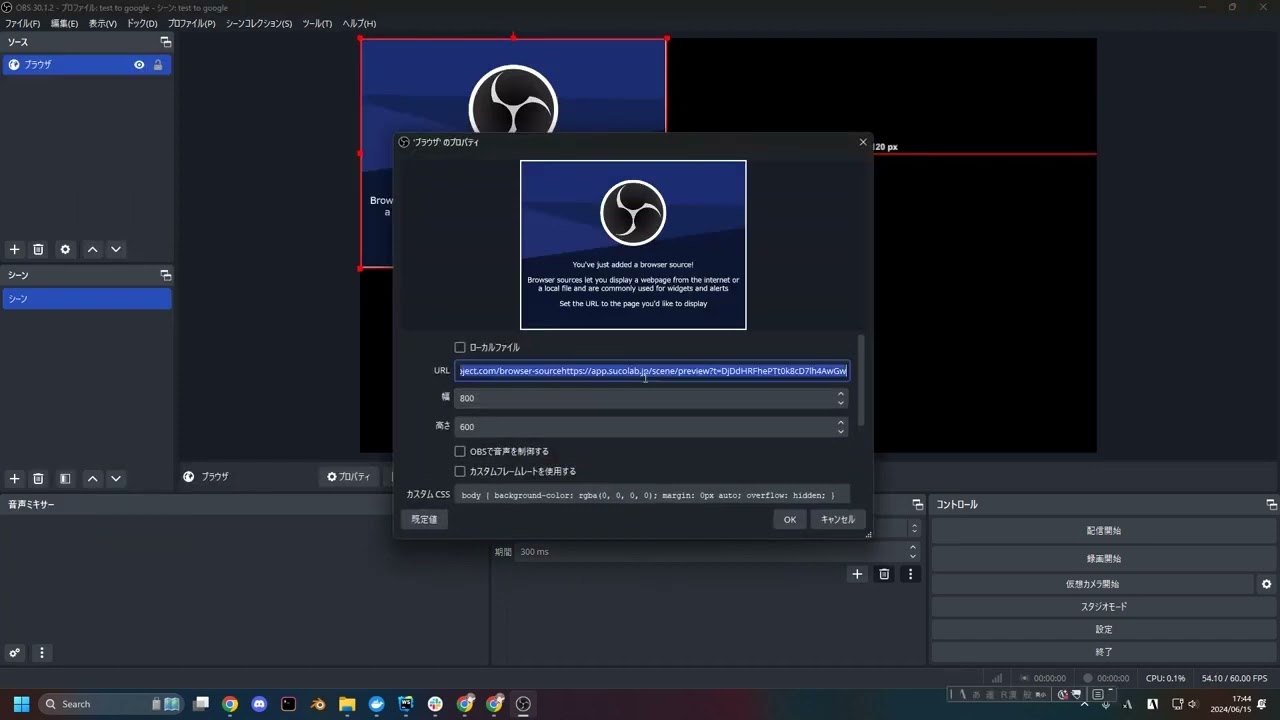Open the ドック(D) menu

[x=141, y=23]
